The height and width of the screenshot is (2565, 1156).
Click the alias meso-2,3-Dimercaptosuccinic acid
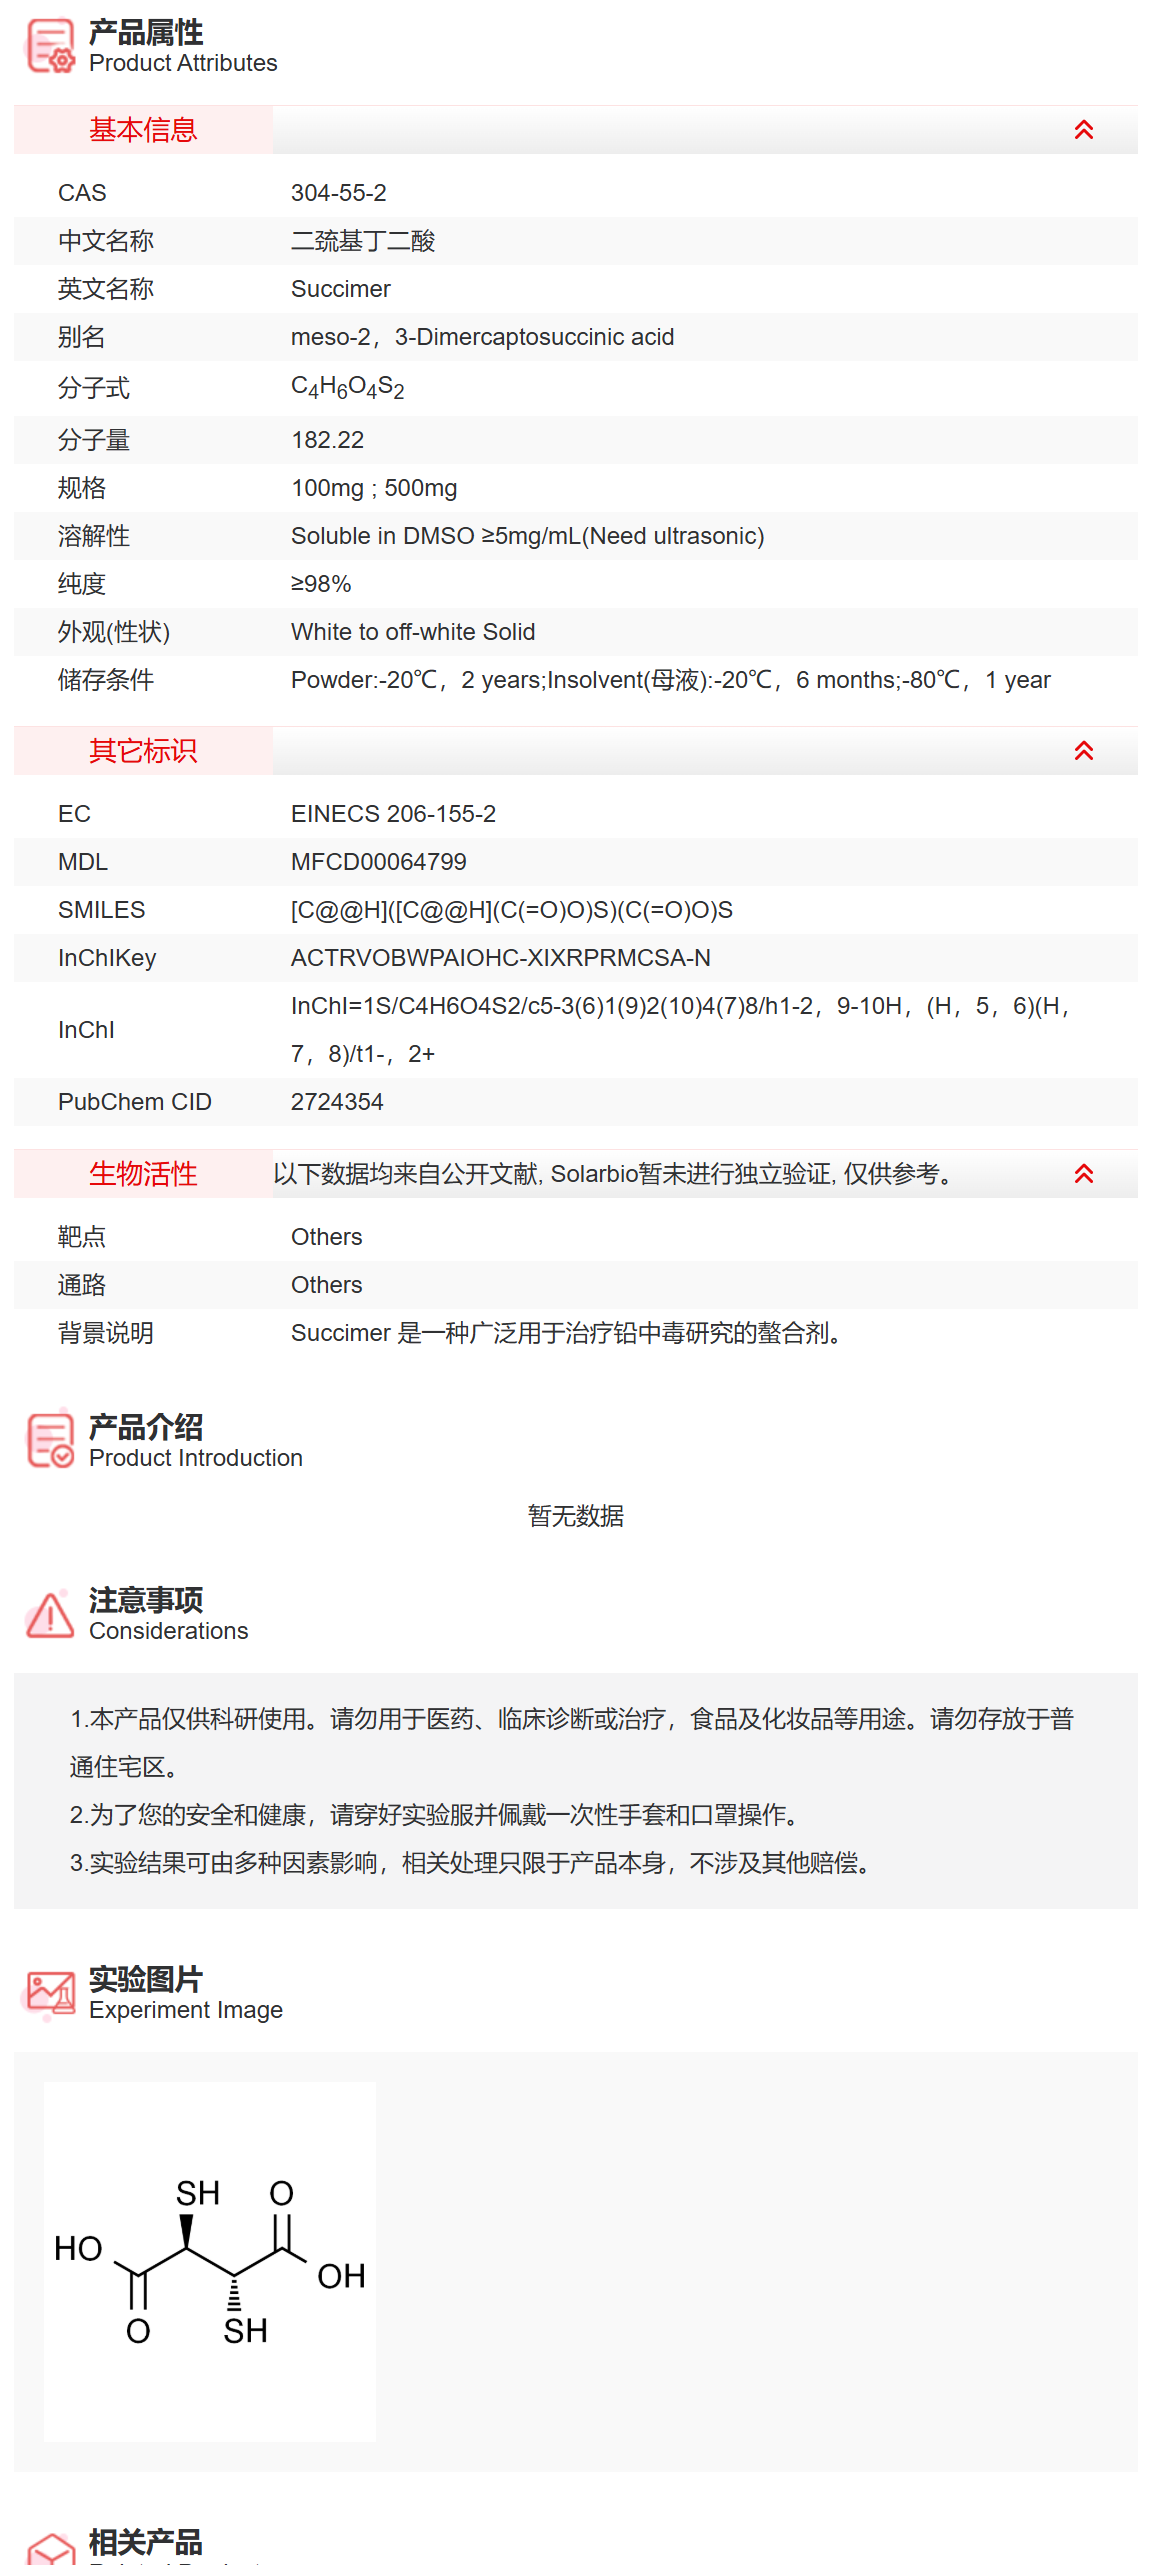[483, 337]
